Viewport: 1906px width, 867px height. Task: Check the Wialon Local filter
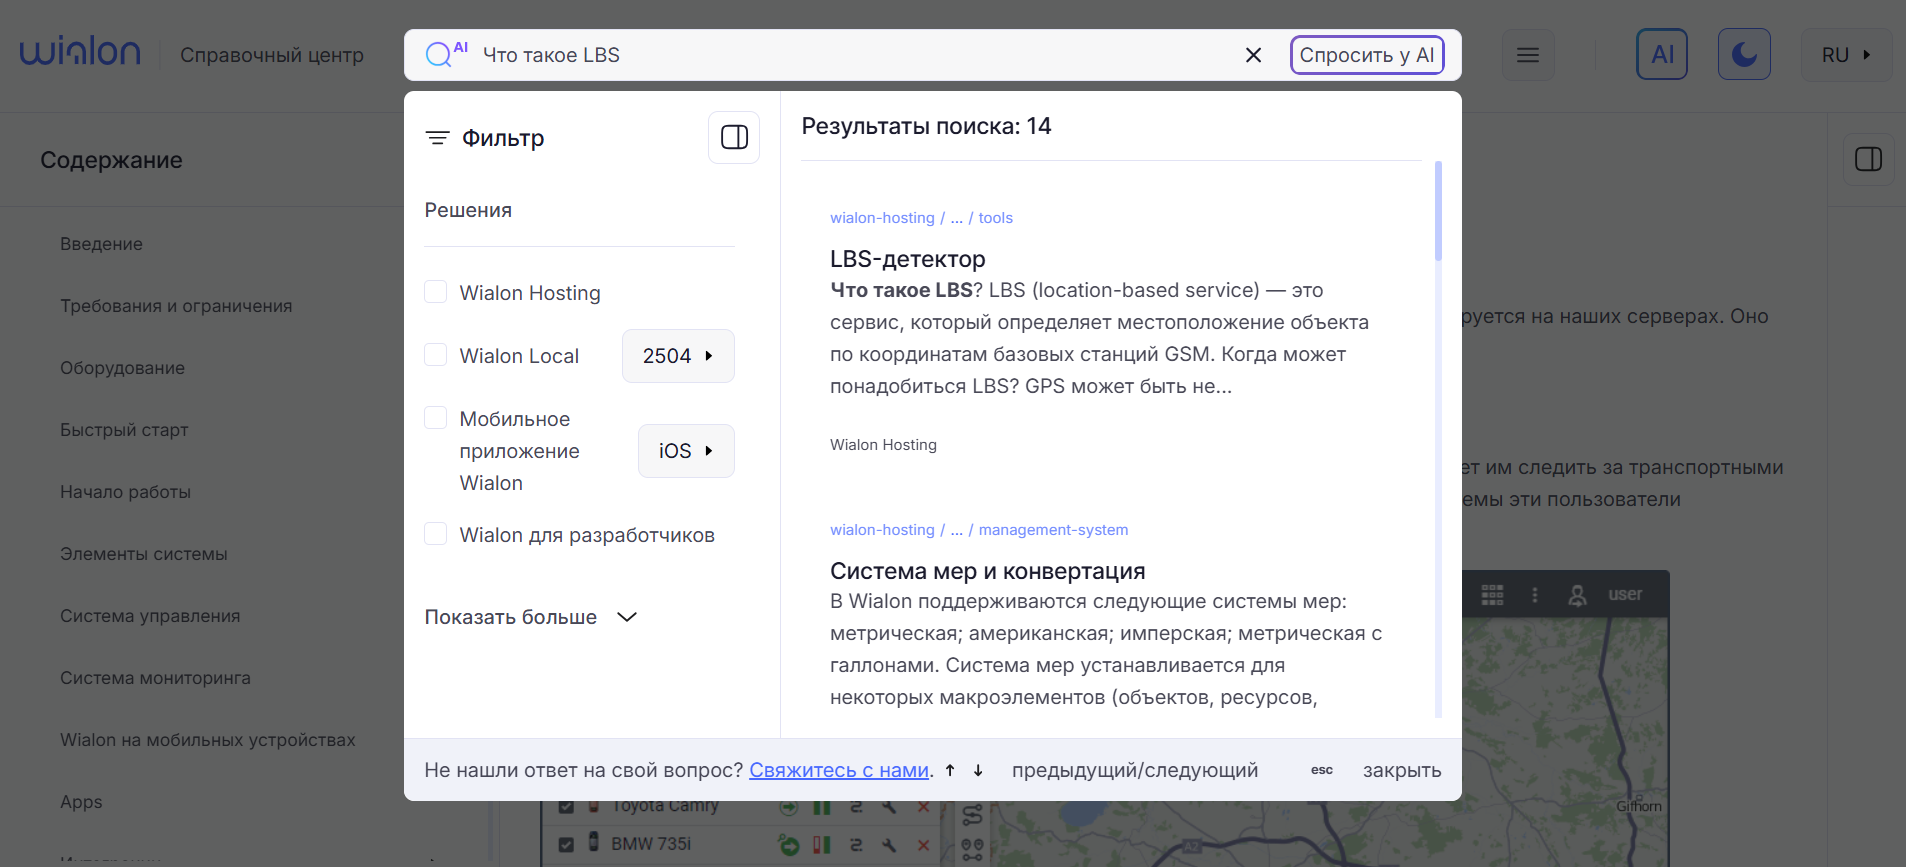point(436,355)
